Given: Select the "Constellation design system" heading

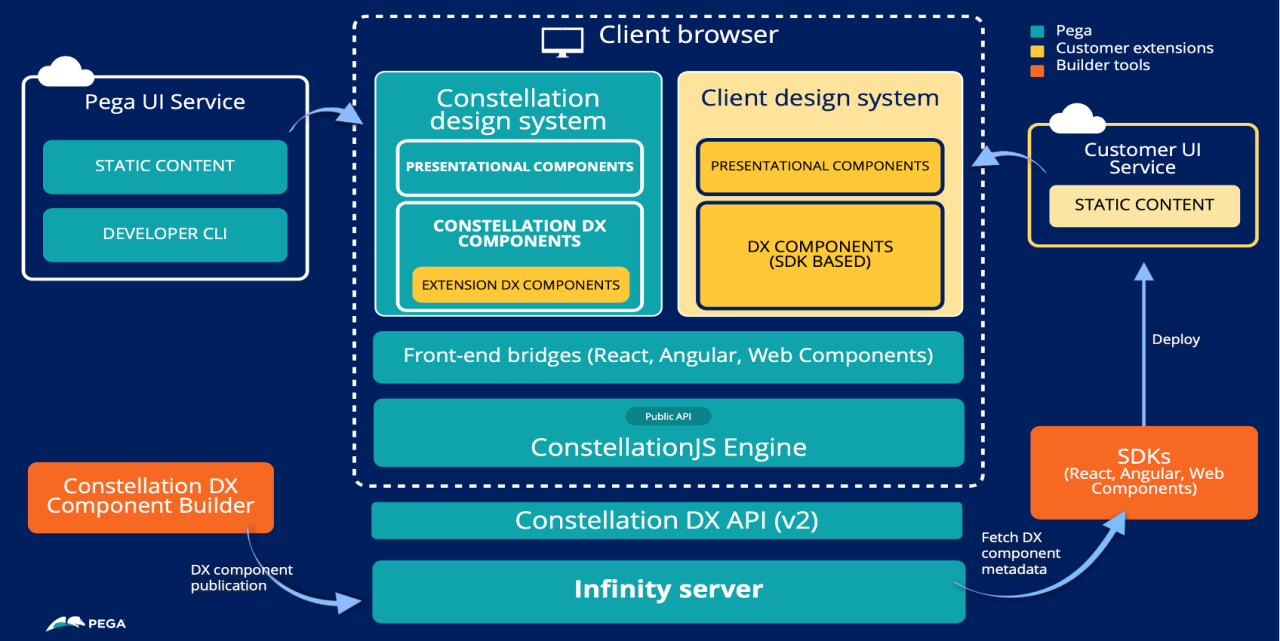Looking at the screenshot, I should [x=518, y=110].
